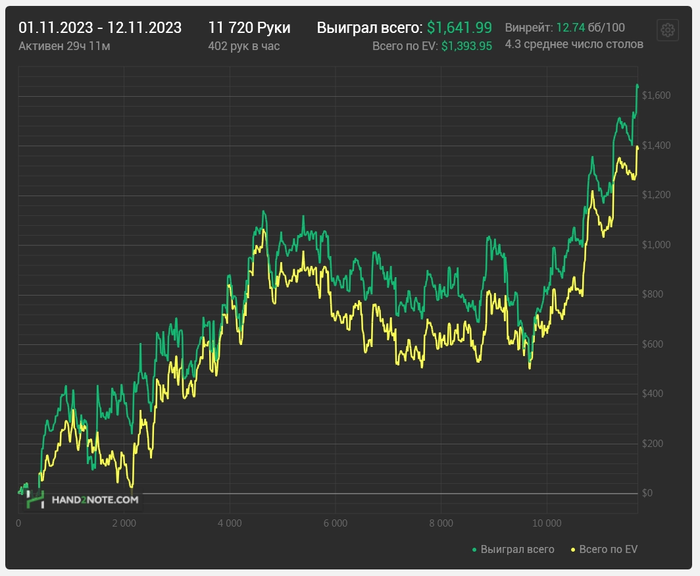Click the yellow legend dot for EV
Viewport: 700px width, 576px height.
pyautogui.click(x=573, y=550)
